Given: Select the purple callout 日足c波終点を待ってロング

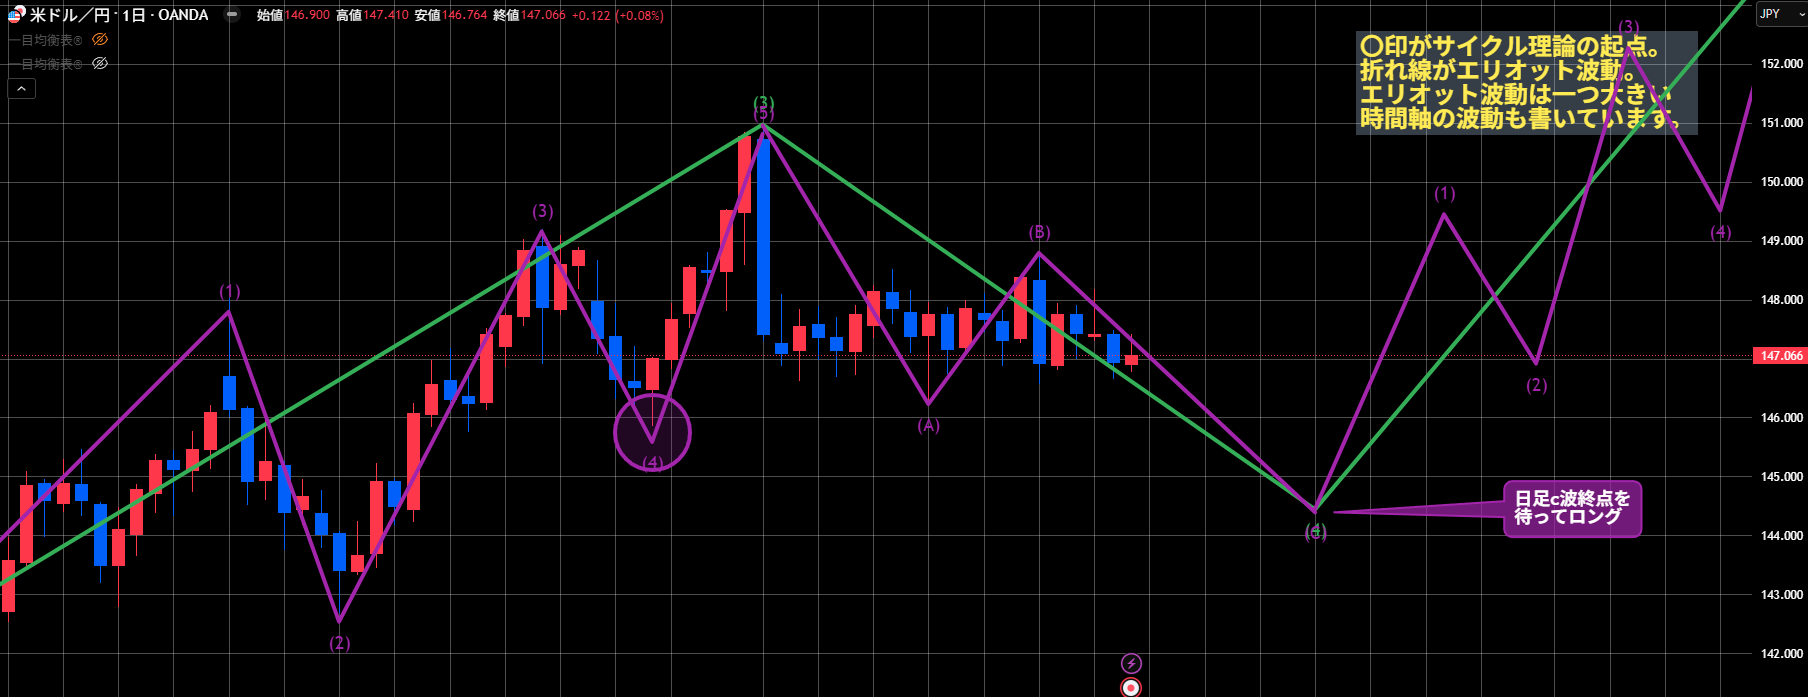Looking at the screenshot, I should 1572,508.
